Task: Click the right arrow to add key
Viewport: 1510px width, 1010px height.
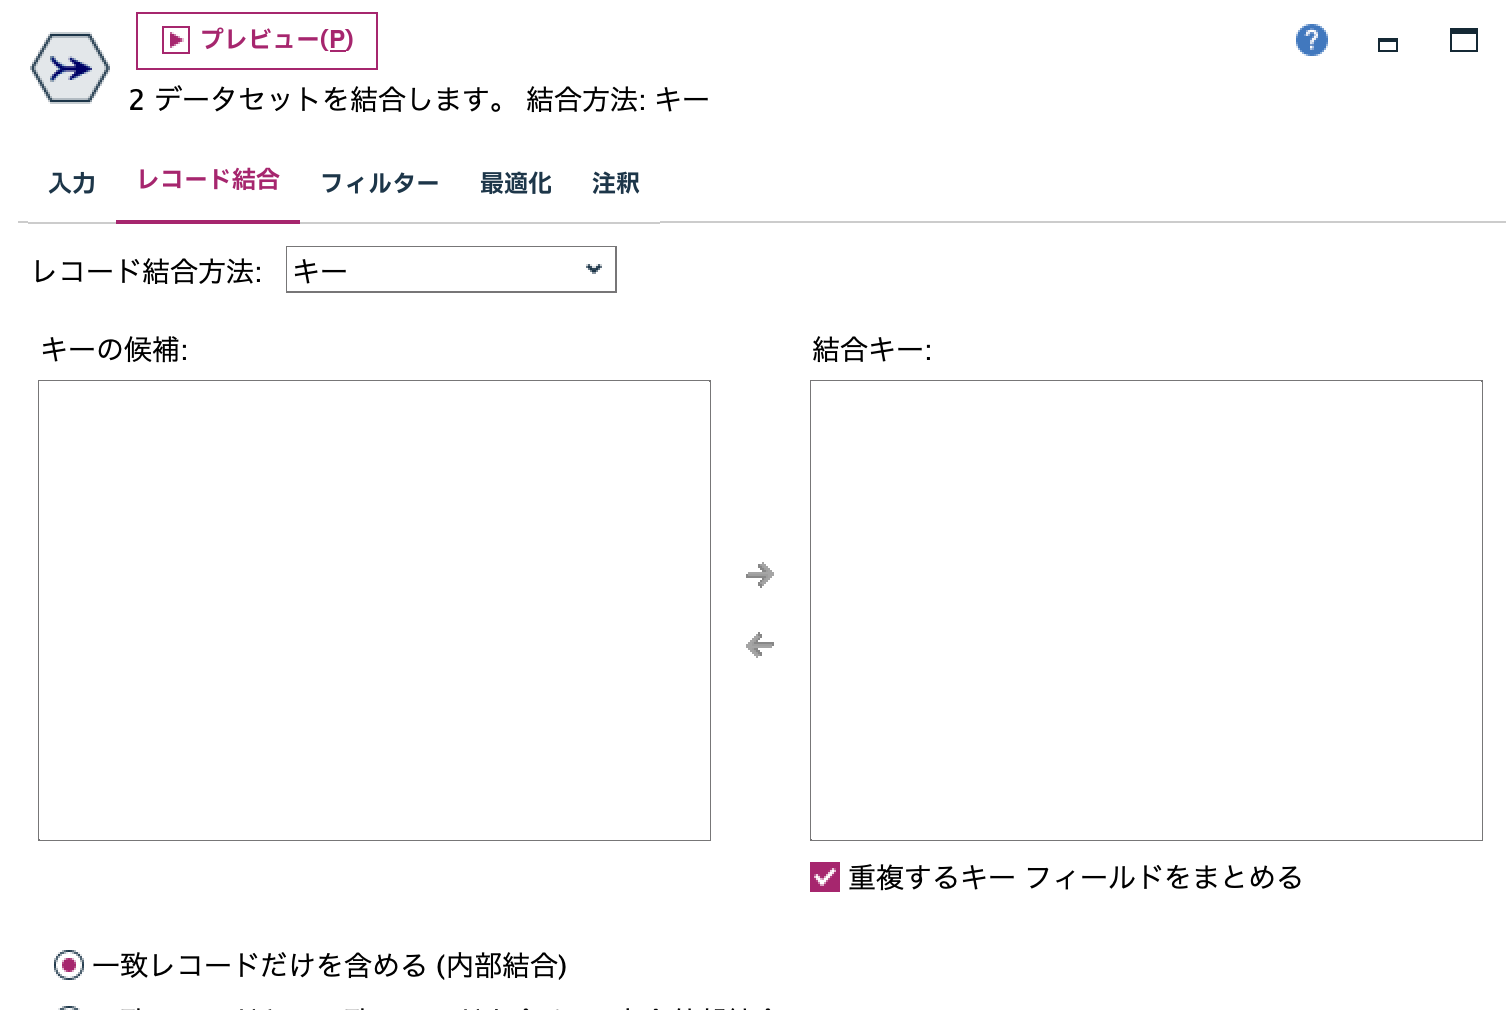Action: click(759, 575)
